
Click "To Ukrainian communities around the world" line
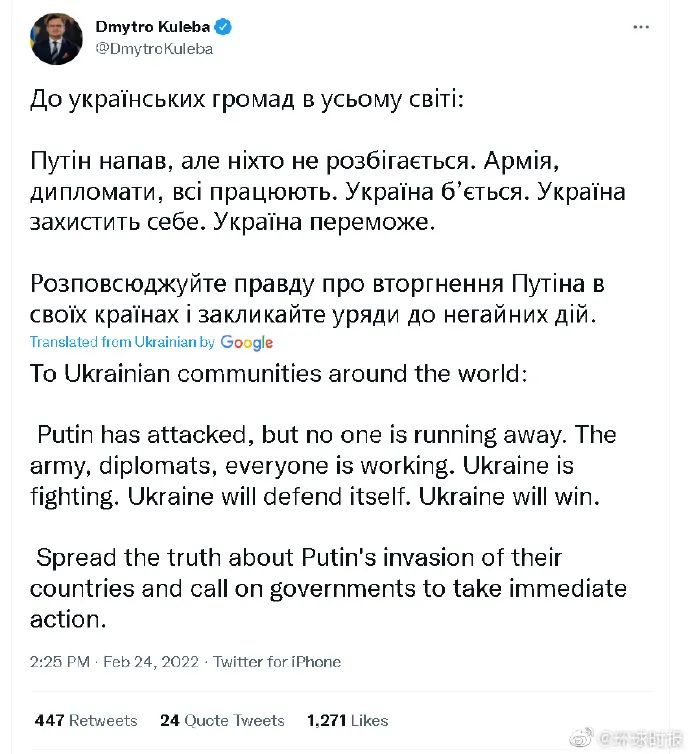277,375
